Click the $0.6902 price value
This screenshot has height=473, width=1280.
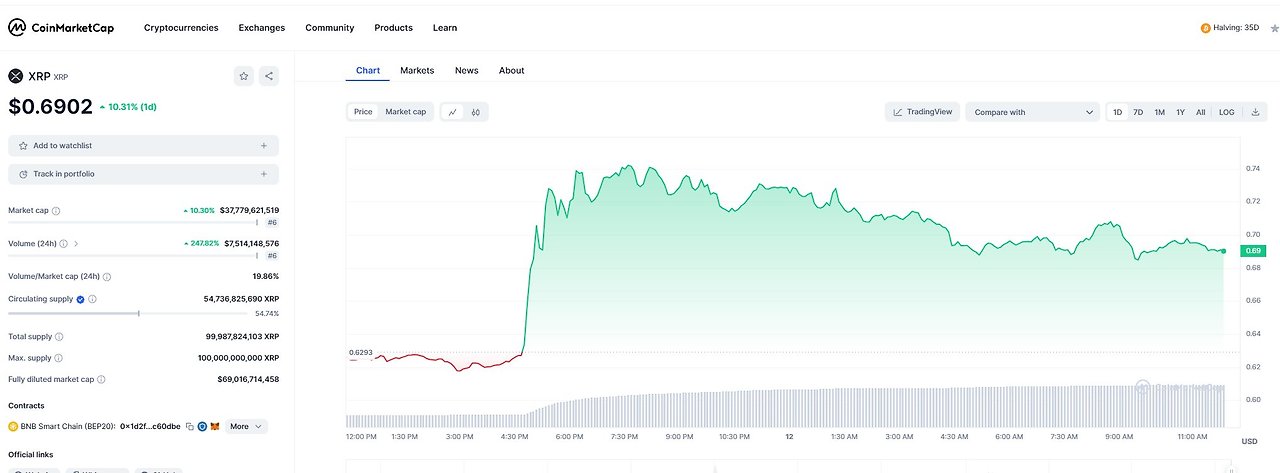click(x=50, y=106)
